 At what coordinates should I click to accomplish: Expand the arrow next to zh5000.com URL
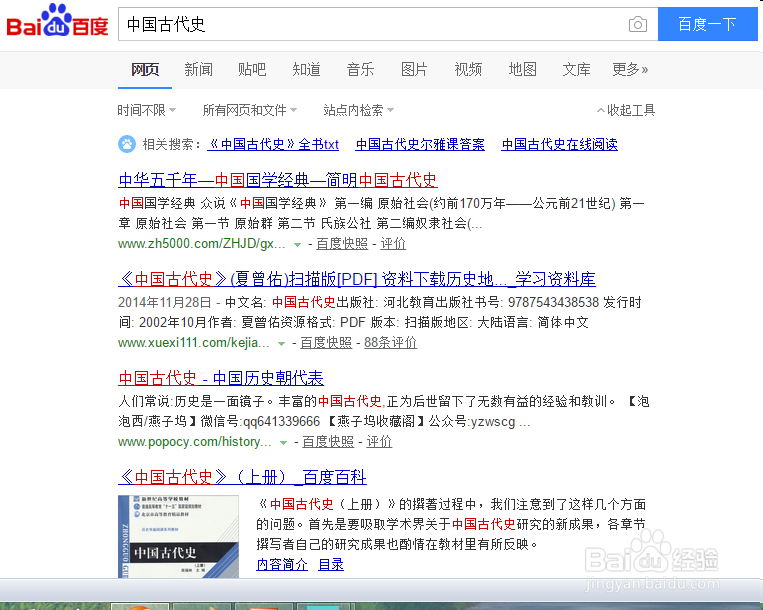297,245
